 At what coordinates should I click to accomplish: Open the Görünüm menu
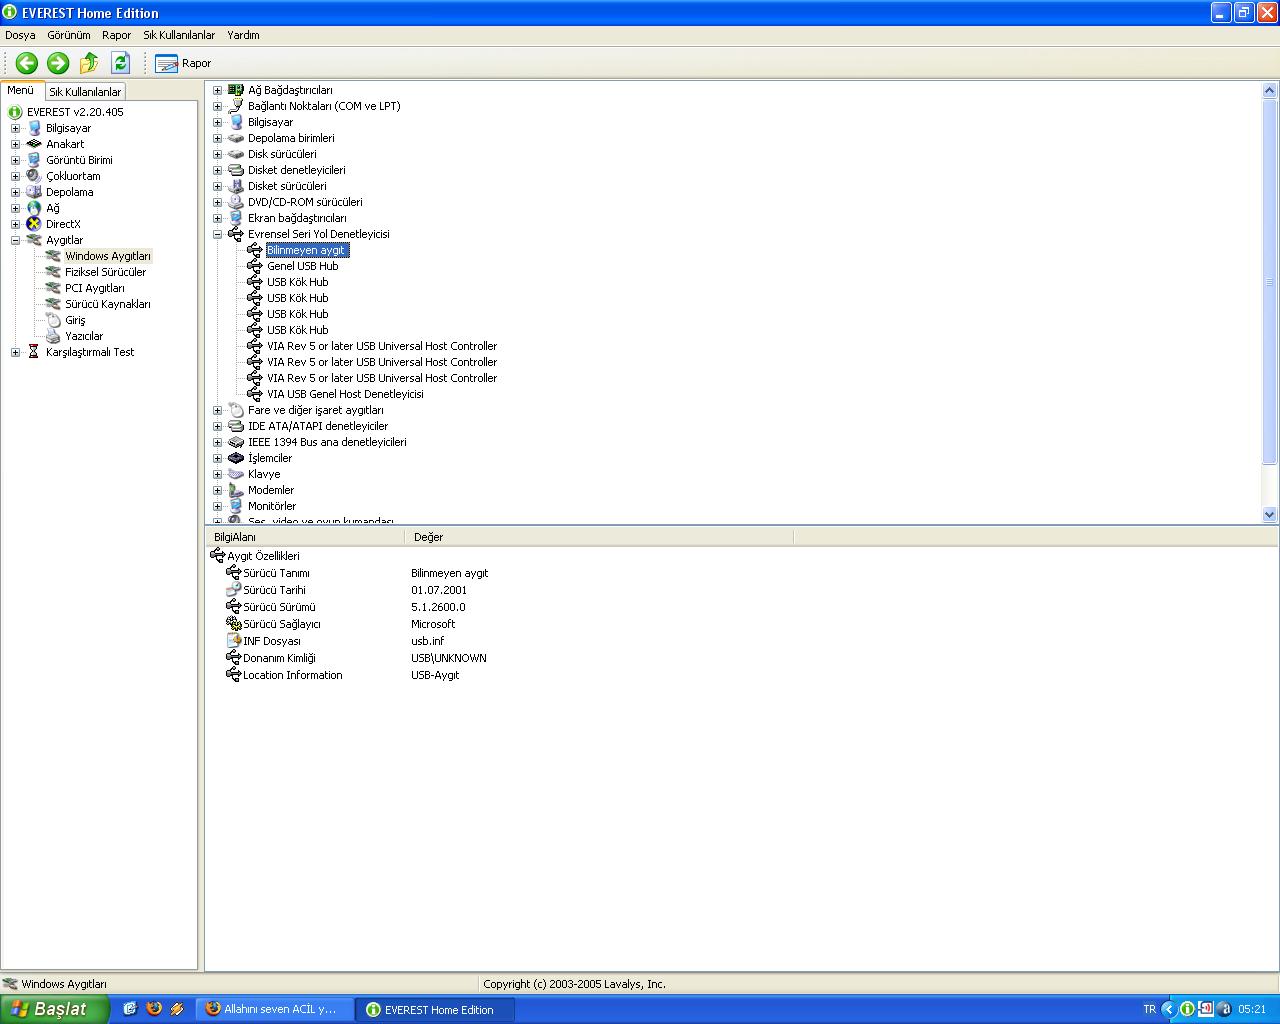click(x=69, y=35)
